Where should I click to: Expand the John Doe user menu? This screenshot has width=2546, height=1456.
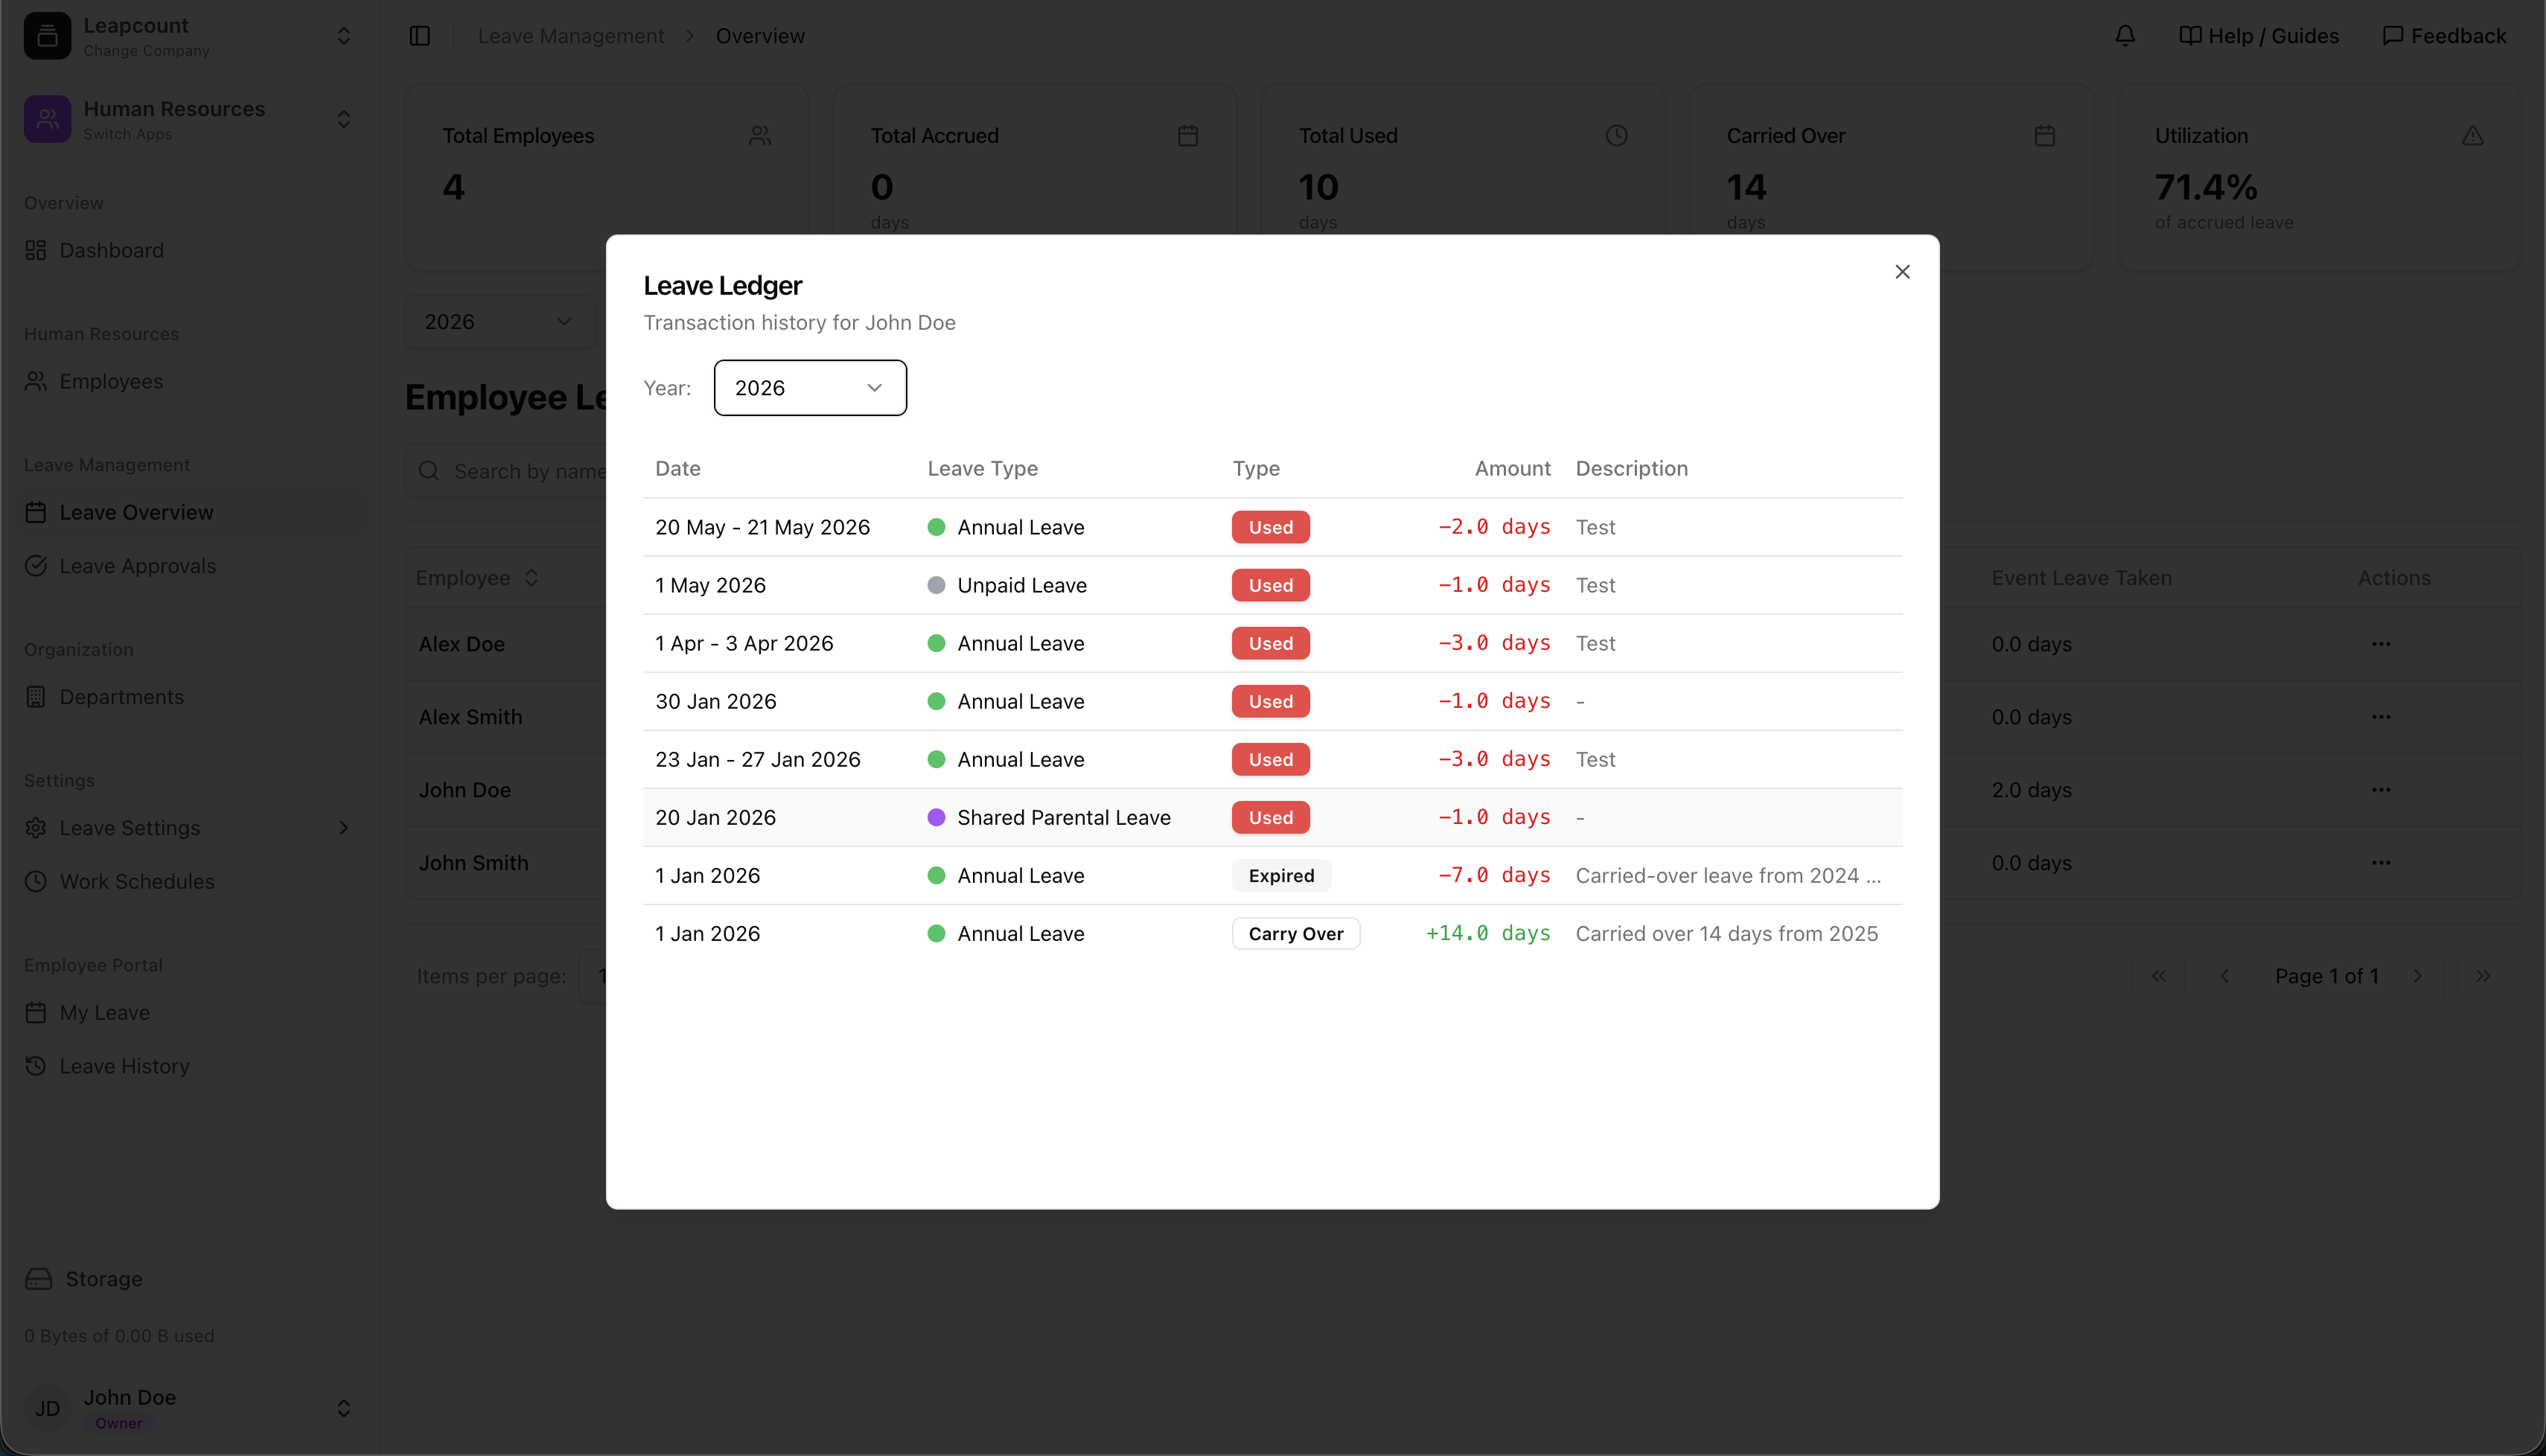tap(344, 1408)
